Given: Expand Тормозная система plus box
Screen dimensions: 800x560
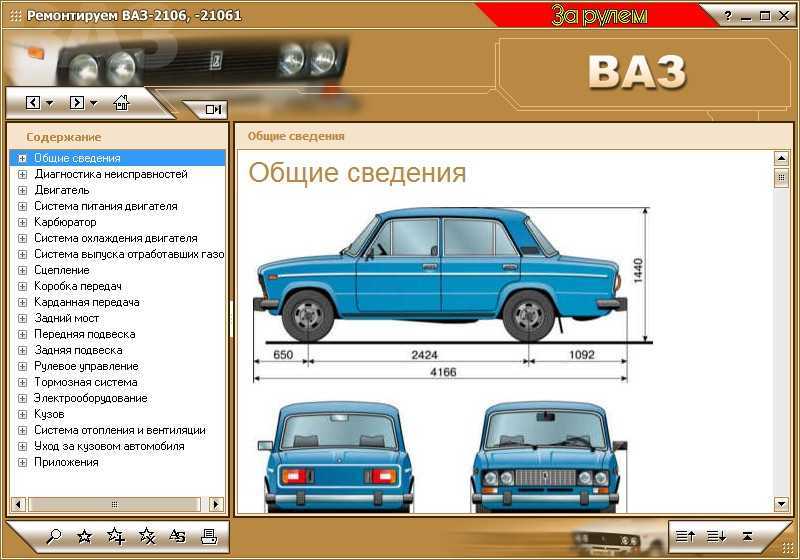Looking at the screenshot, I should (22, 383).
